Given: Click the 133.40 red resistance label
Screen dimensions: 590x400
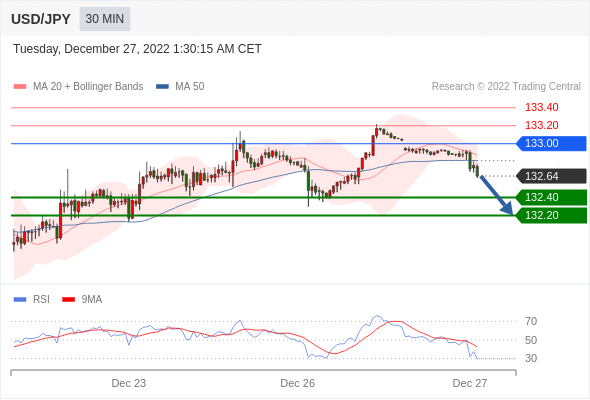Looking at the screenshot, I should click(541, 107).
